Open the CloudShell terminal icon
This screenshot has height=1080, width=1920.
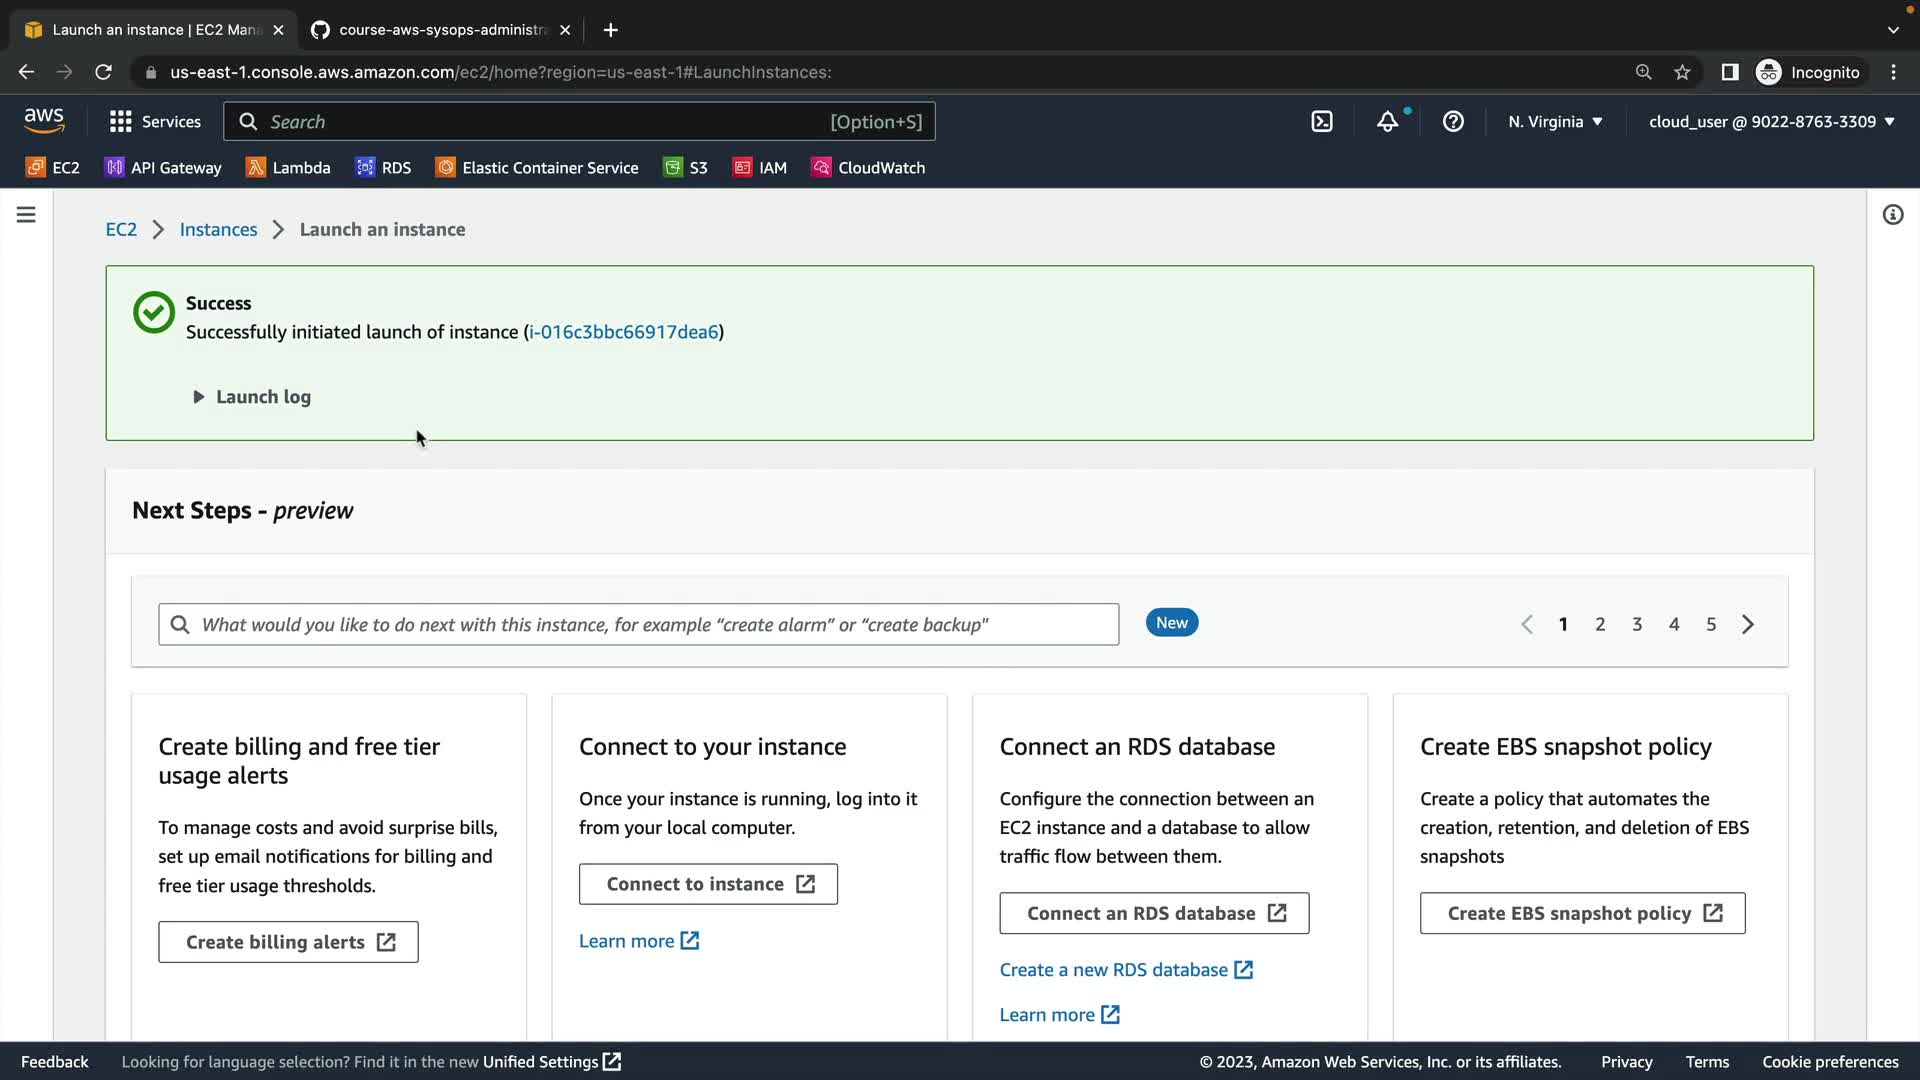coord(1322,122)
